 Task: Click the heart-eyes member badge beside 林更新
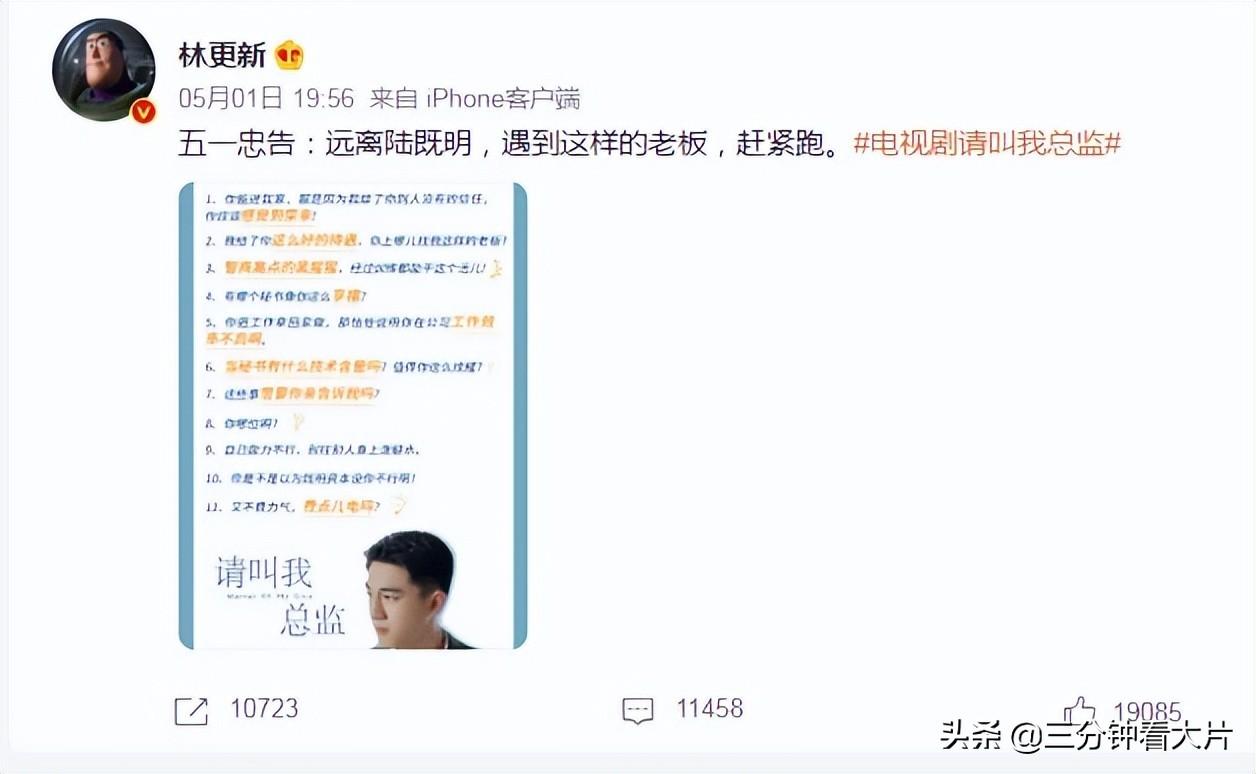tap(288, 55)
